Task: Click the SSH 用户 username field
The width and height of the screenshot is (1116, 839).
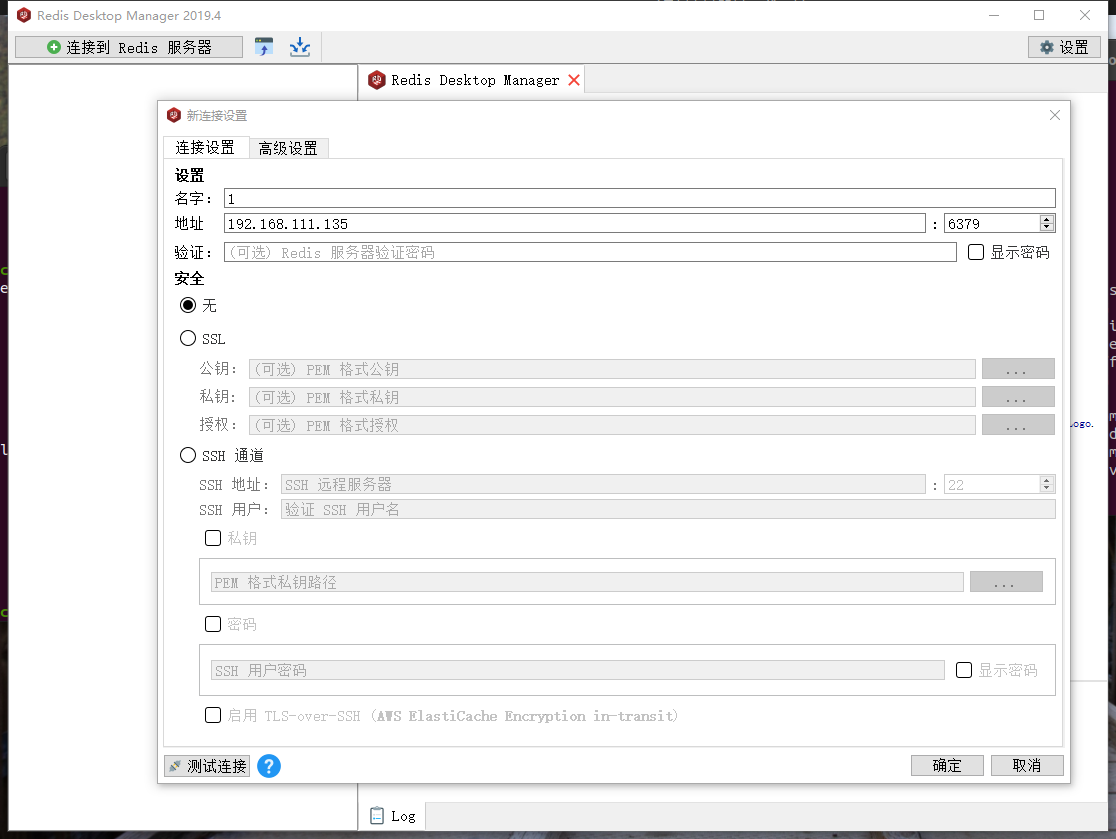Action: tap(668, 510)
